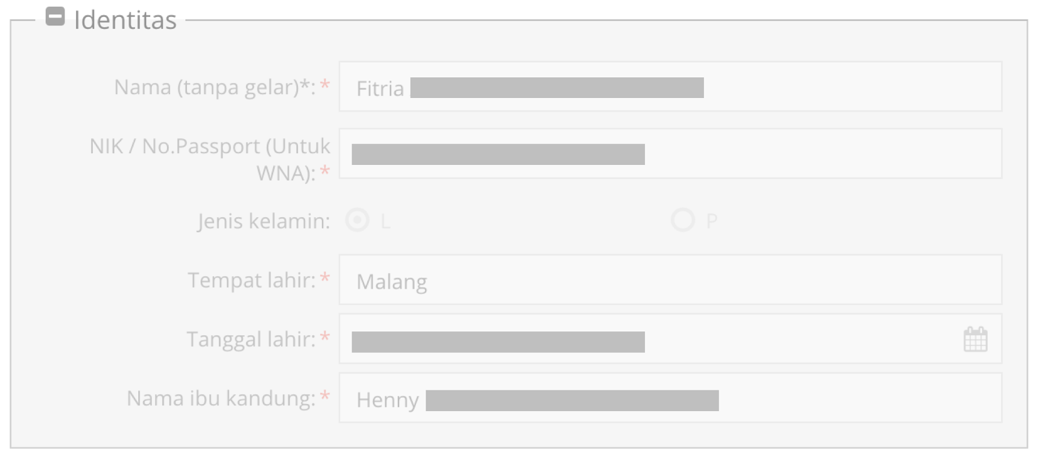Click into the NIK / No.Passport field

(x=670, y=154)
